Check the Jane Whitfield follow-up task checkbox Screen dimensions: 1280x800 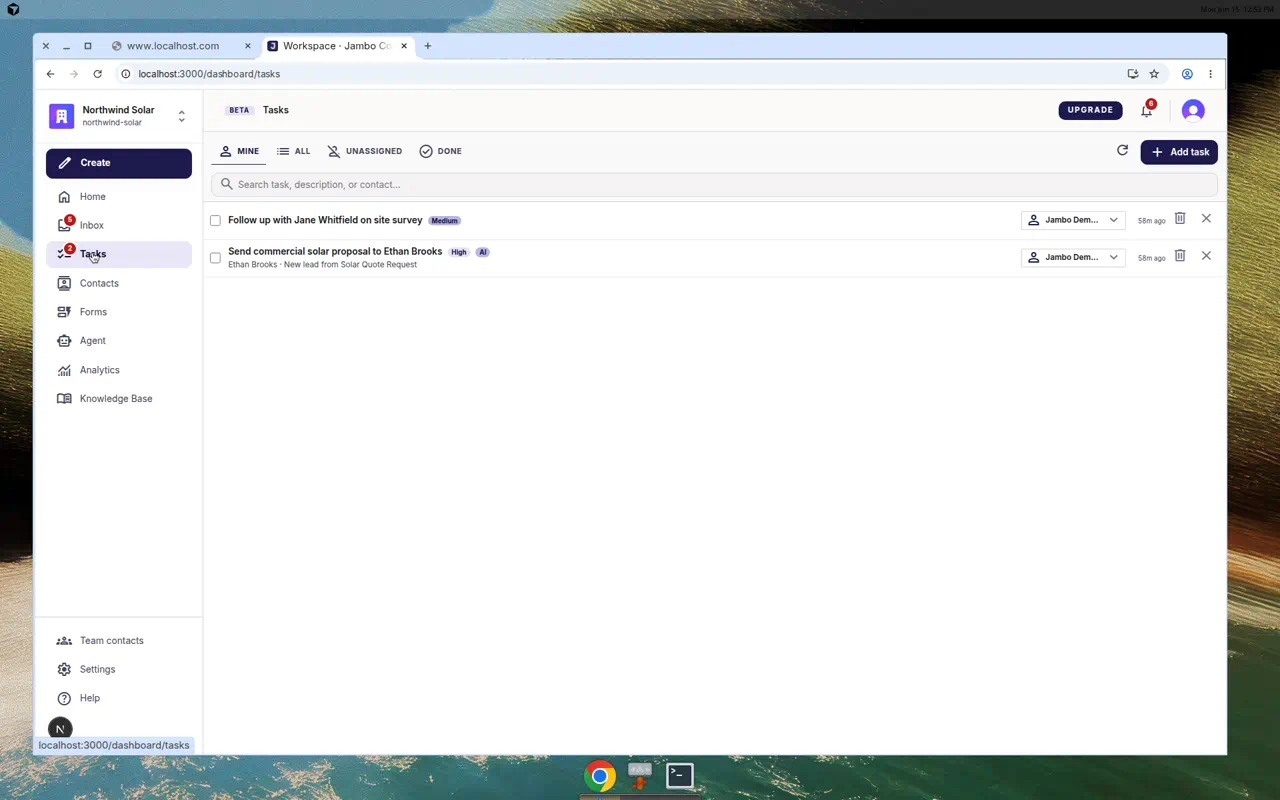(x=215, y=220)
